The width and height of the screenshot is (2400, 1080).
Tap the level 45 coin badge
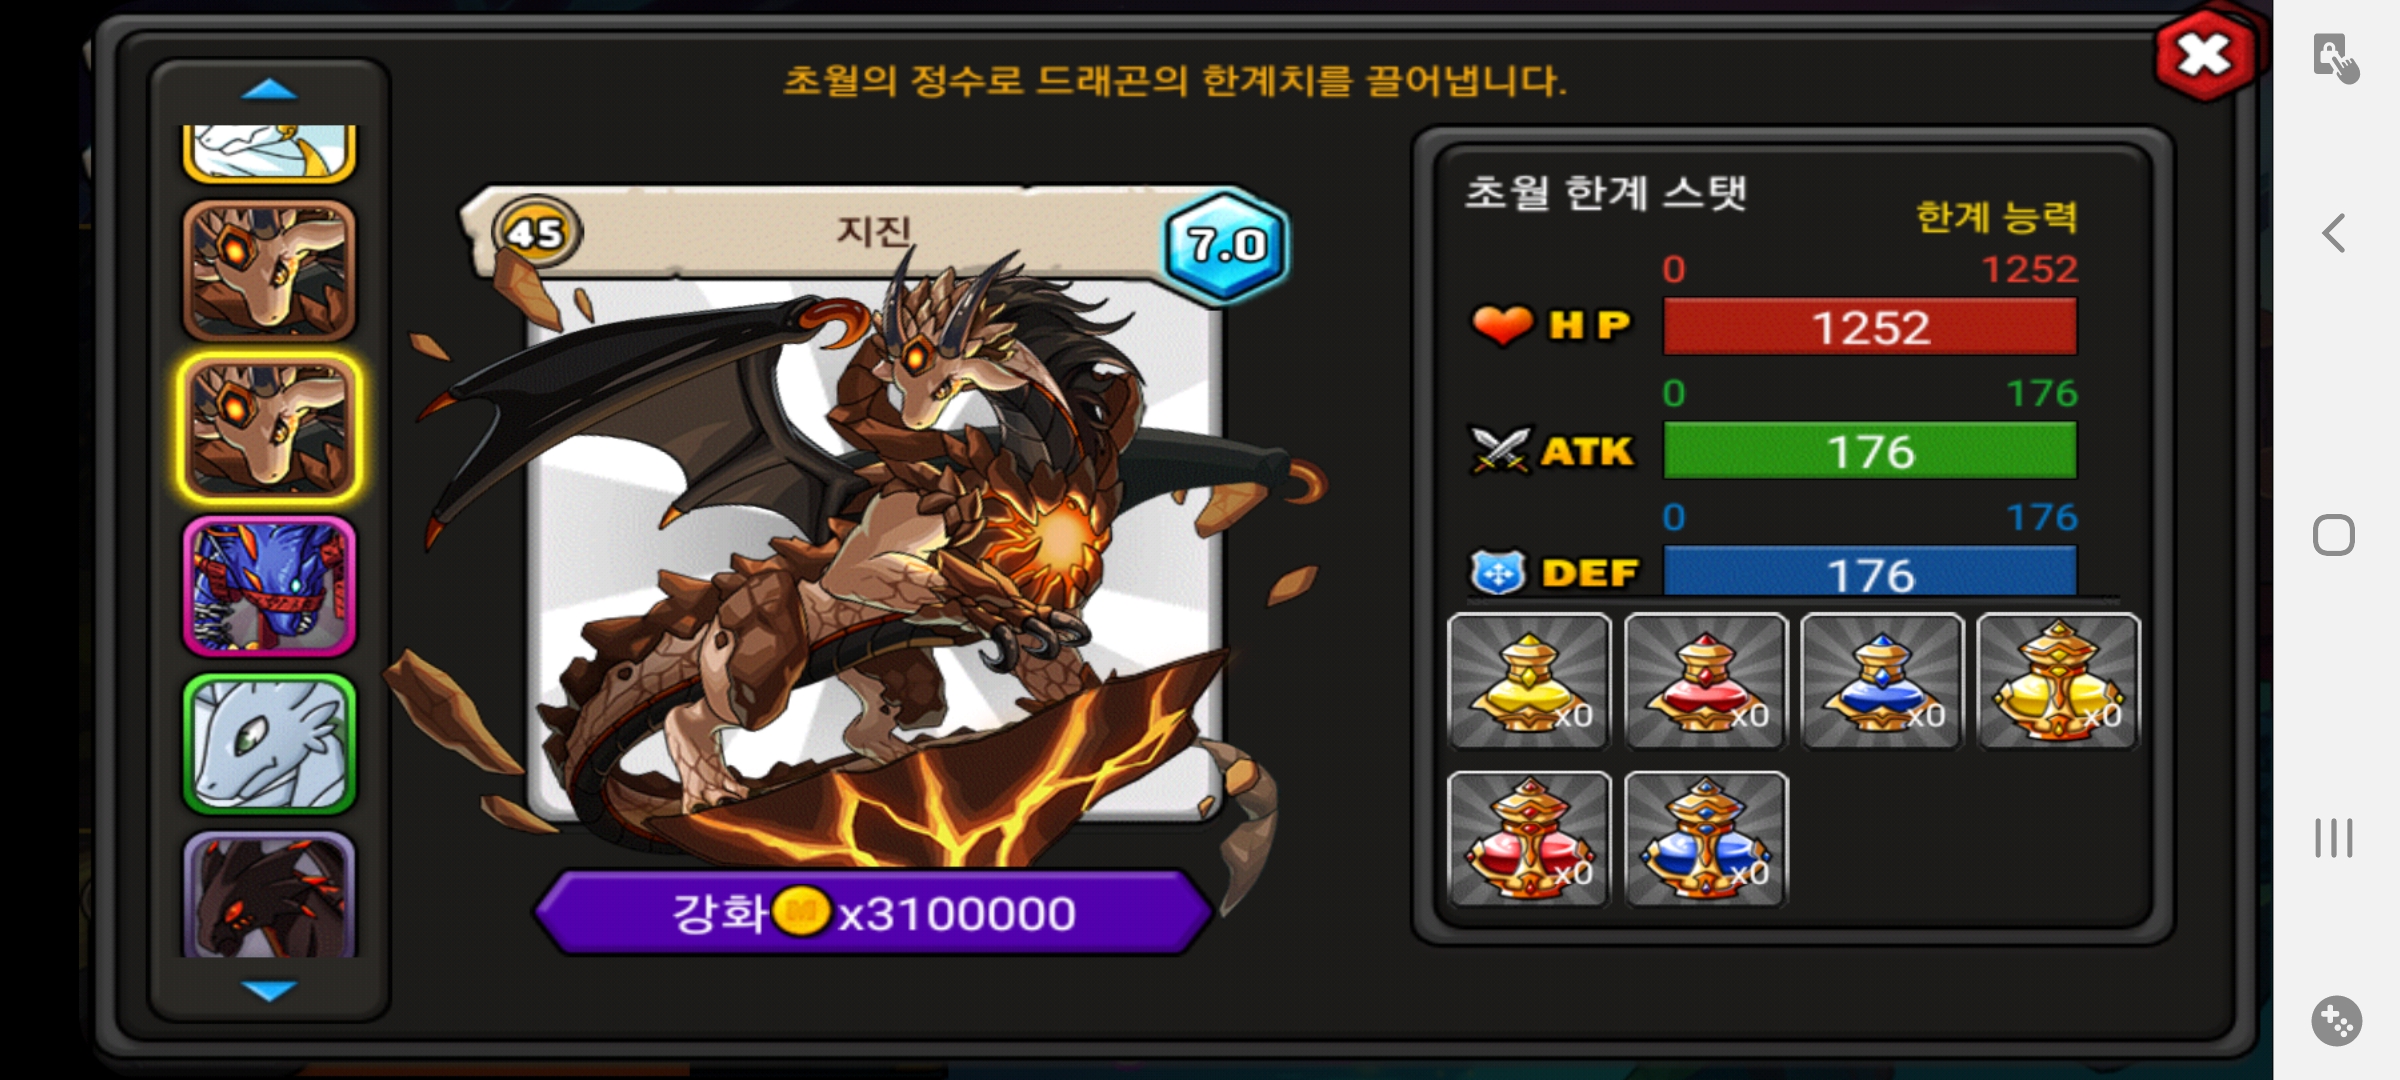pos(536,233)
